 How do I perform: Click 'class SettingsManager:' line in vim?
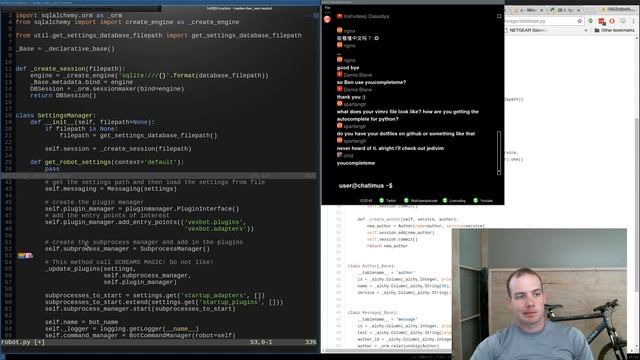[56, 116]
